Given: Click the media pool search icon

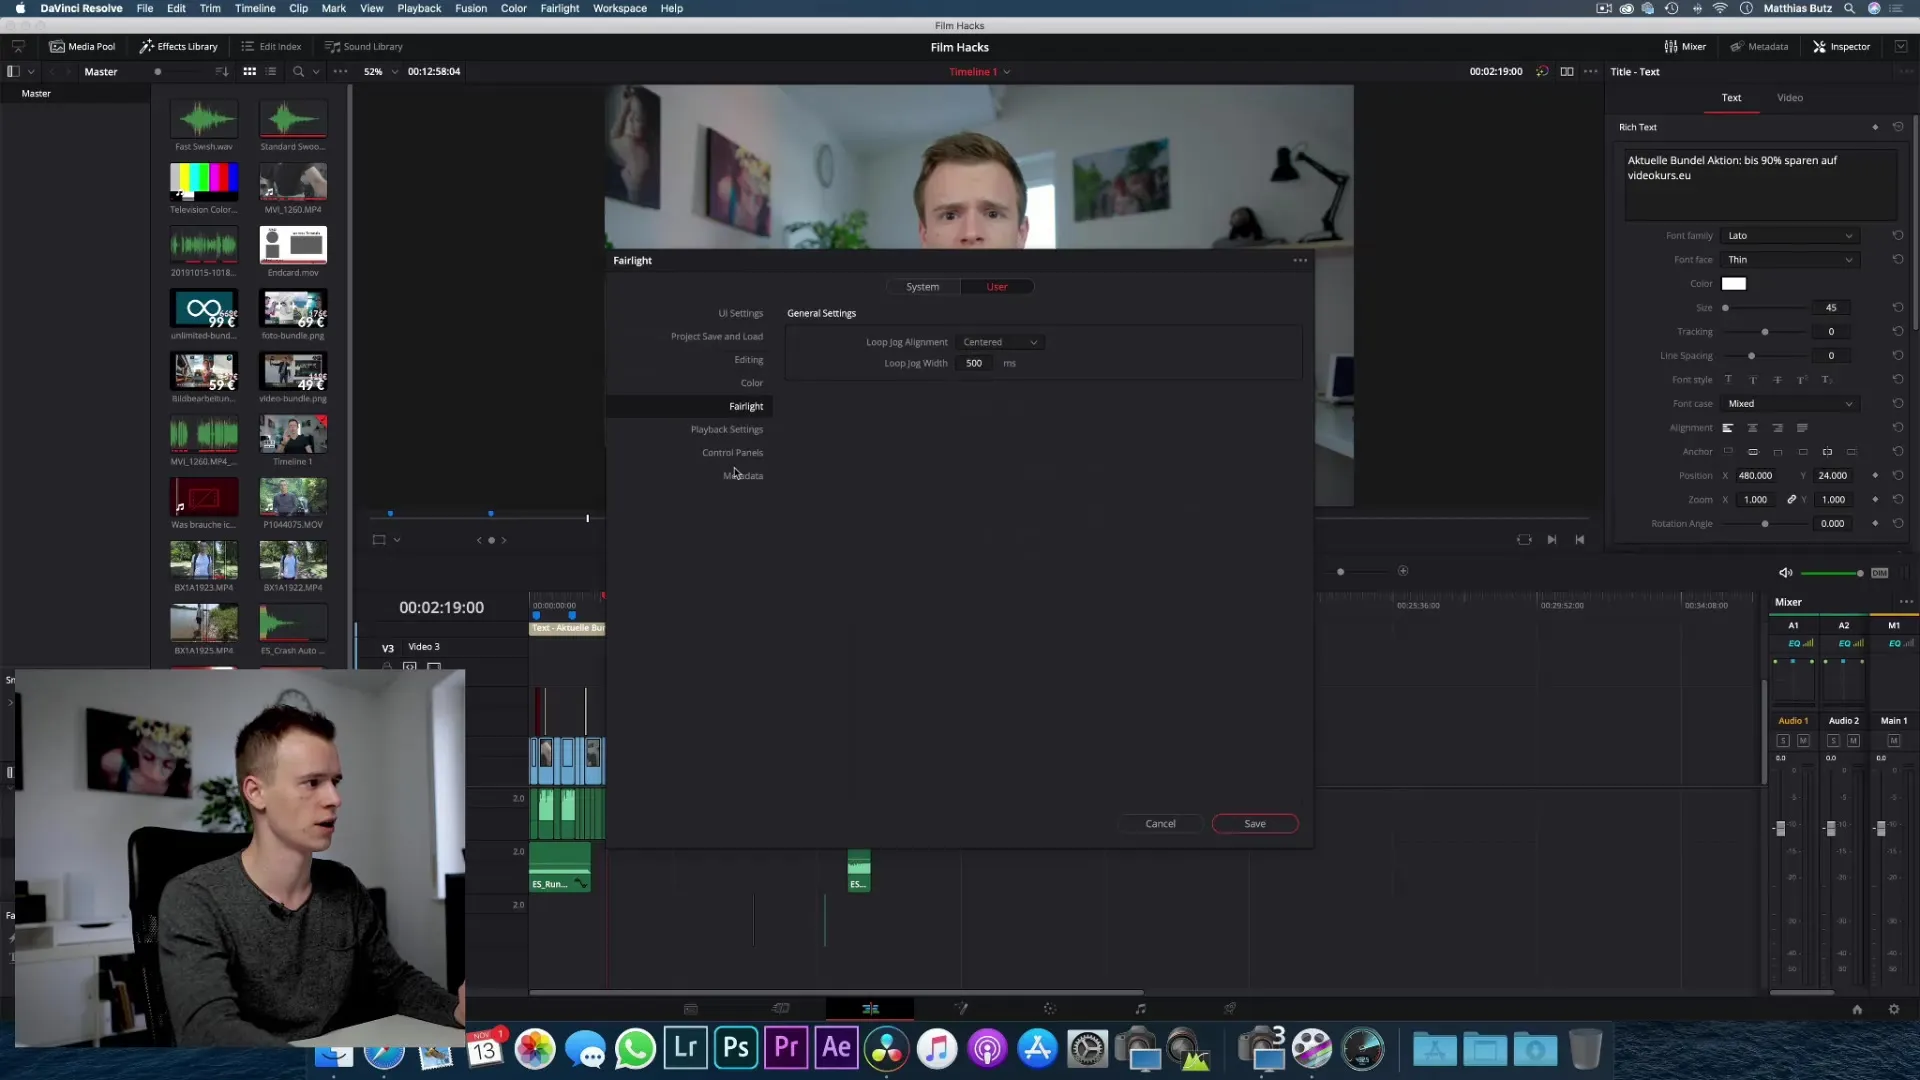Looking at the screenshot, I should click(x=298, y=72).
